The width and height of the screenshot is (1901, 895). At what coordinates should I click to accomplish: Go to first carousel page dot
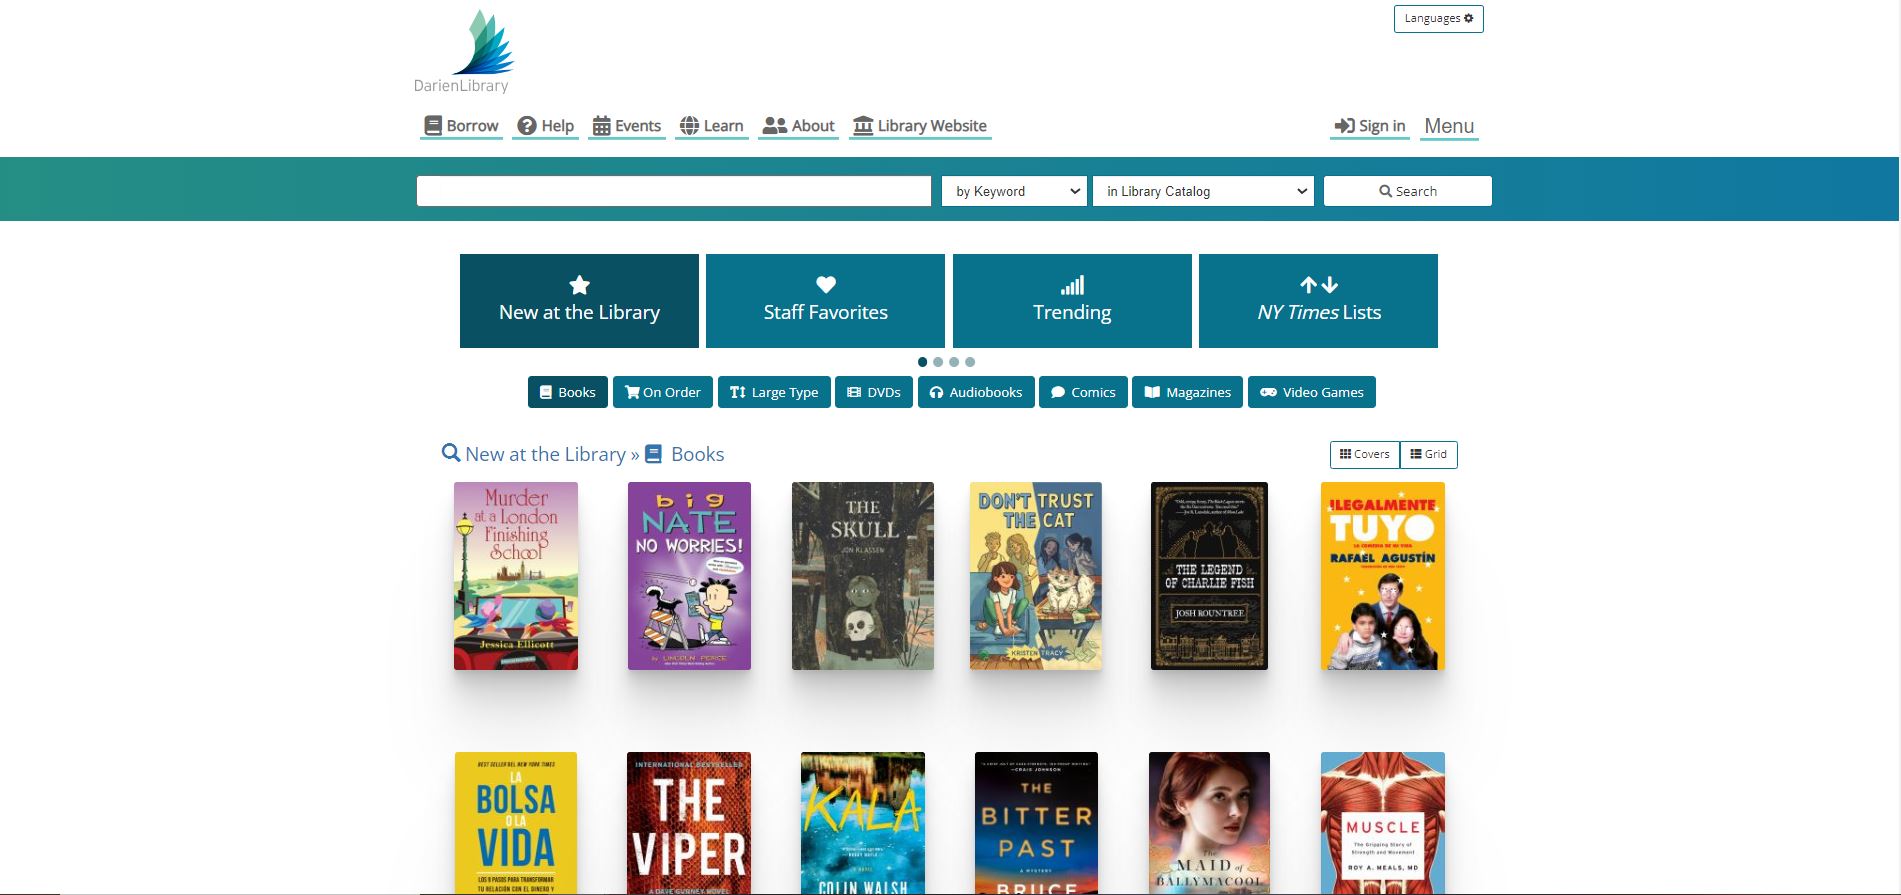pos(922,362)
